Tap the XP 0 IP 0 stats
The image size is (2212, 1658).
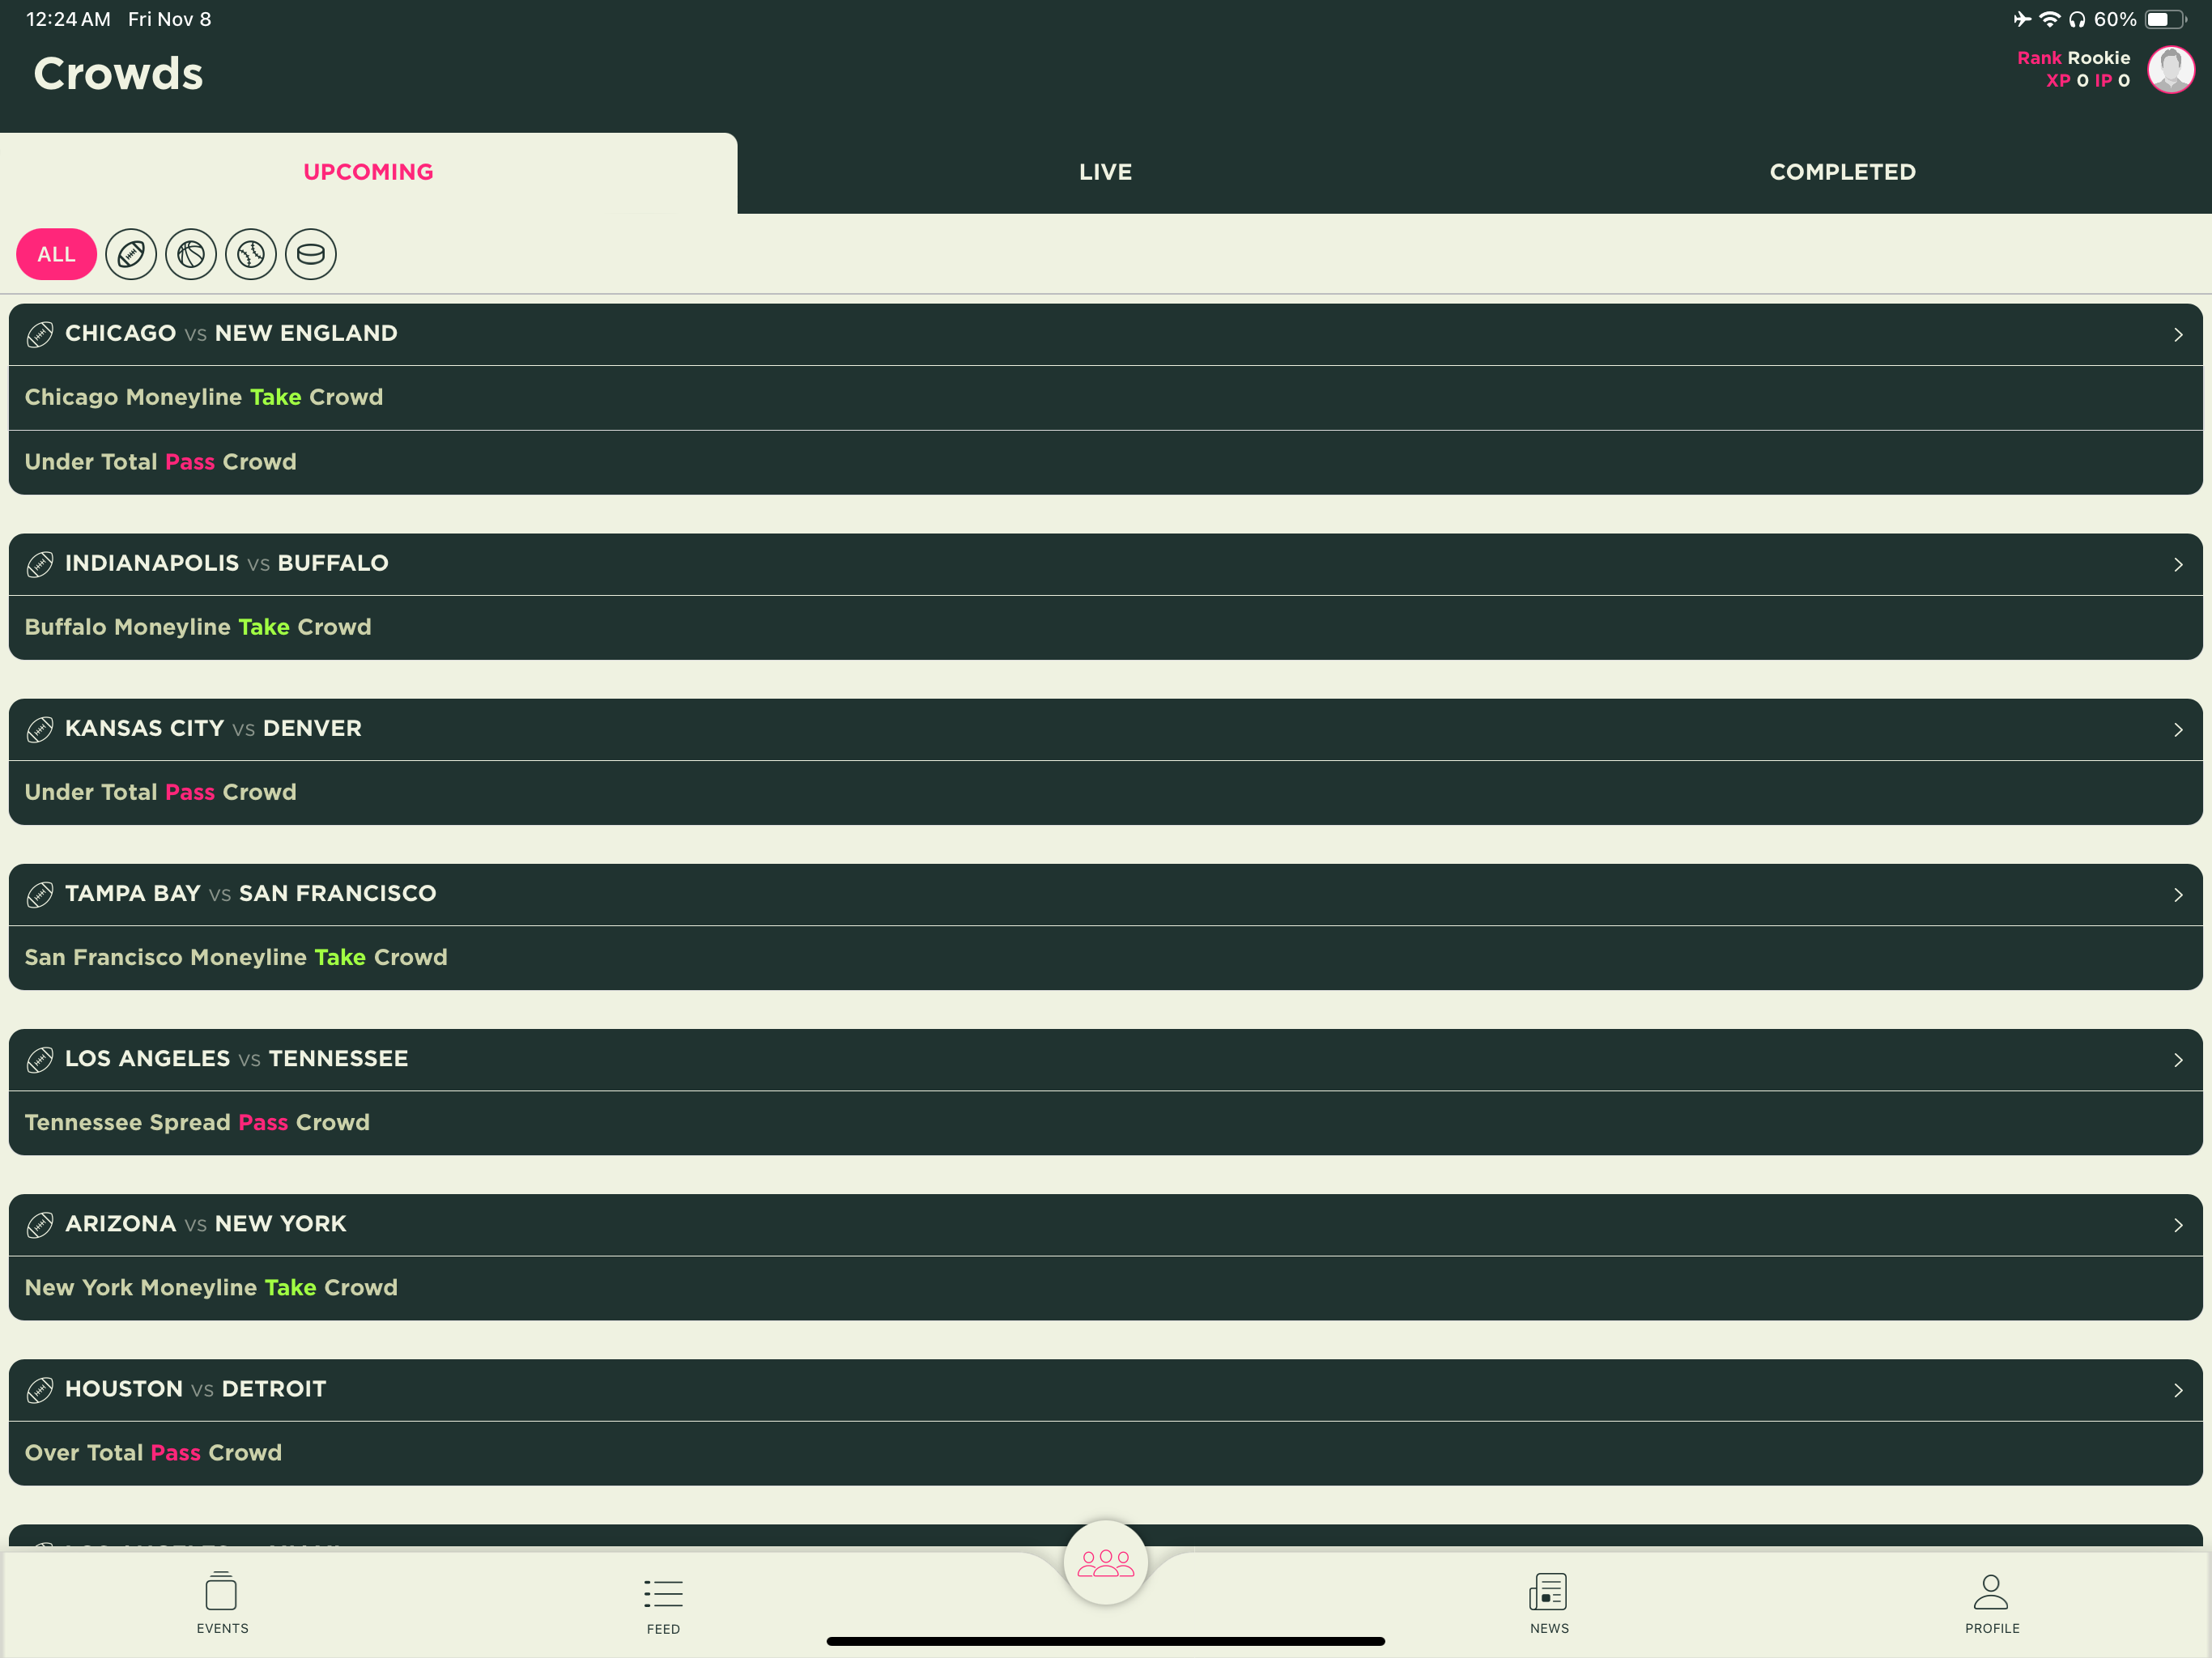2087,81
